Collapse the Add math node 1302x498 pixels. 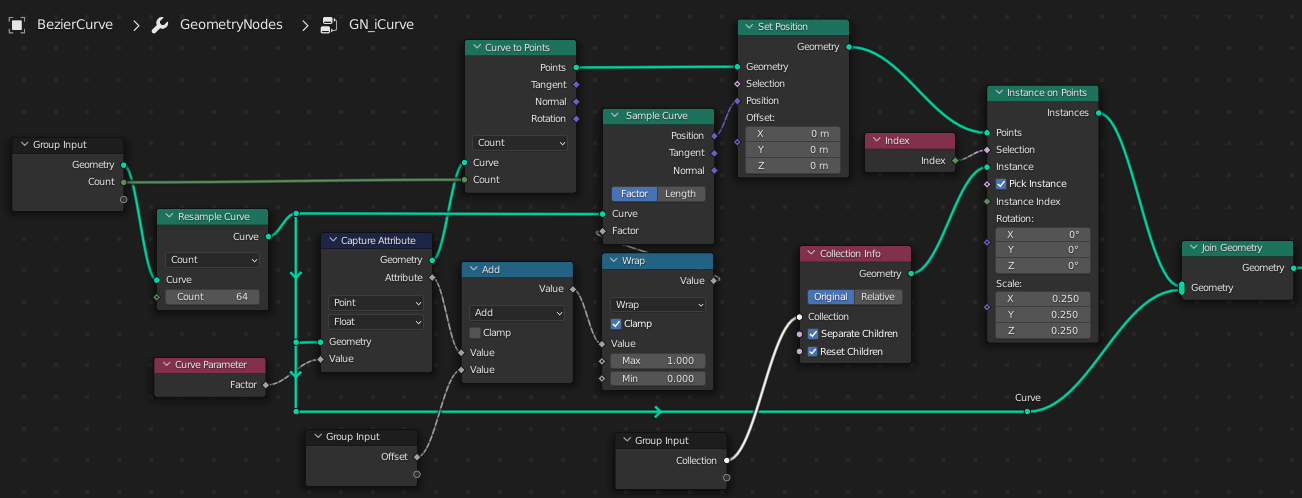472,270
